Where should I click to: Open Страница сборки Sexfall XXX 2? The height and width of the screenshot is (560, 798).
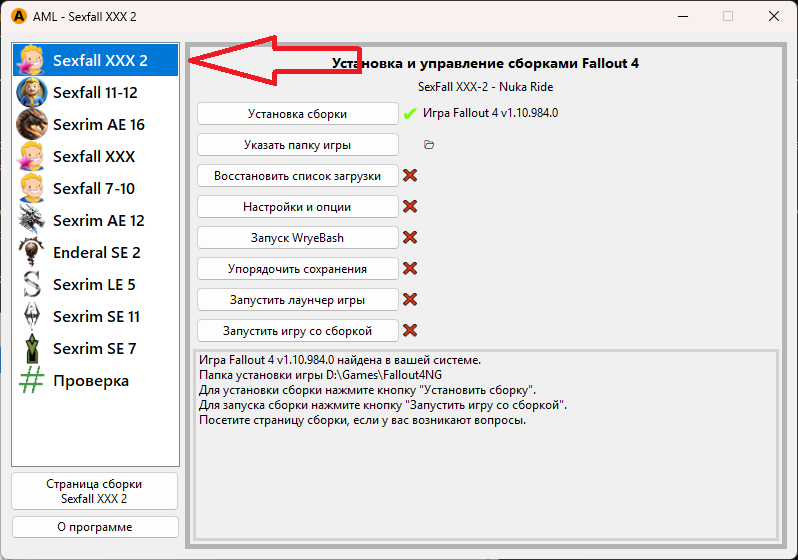95,491
